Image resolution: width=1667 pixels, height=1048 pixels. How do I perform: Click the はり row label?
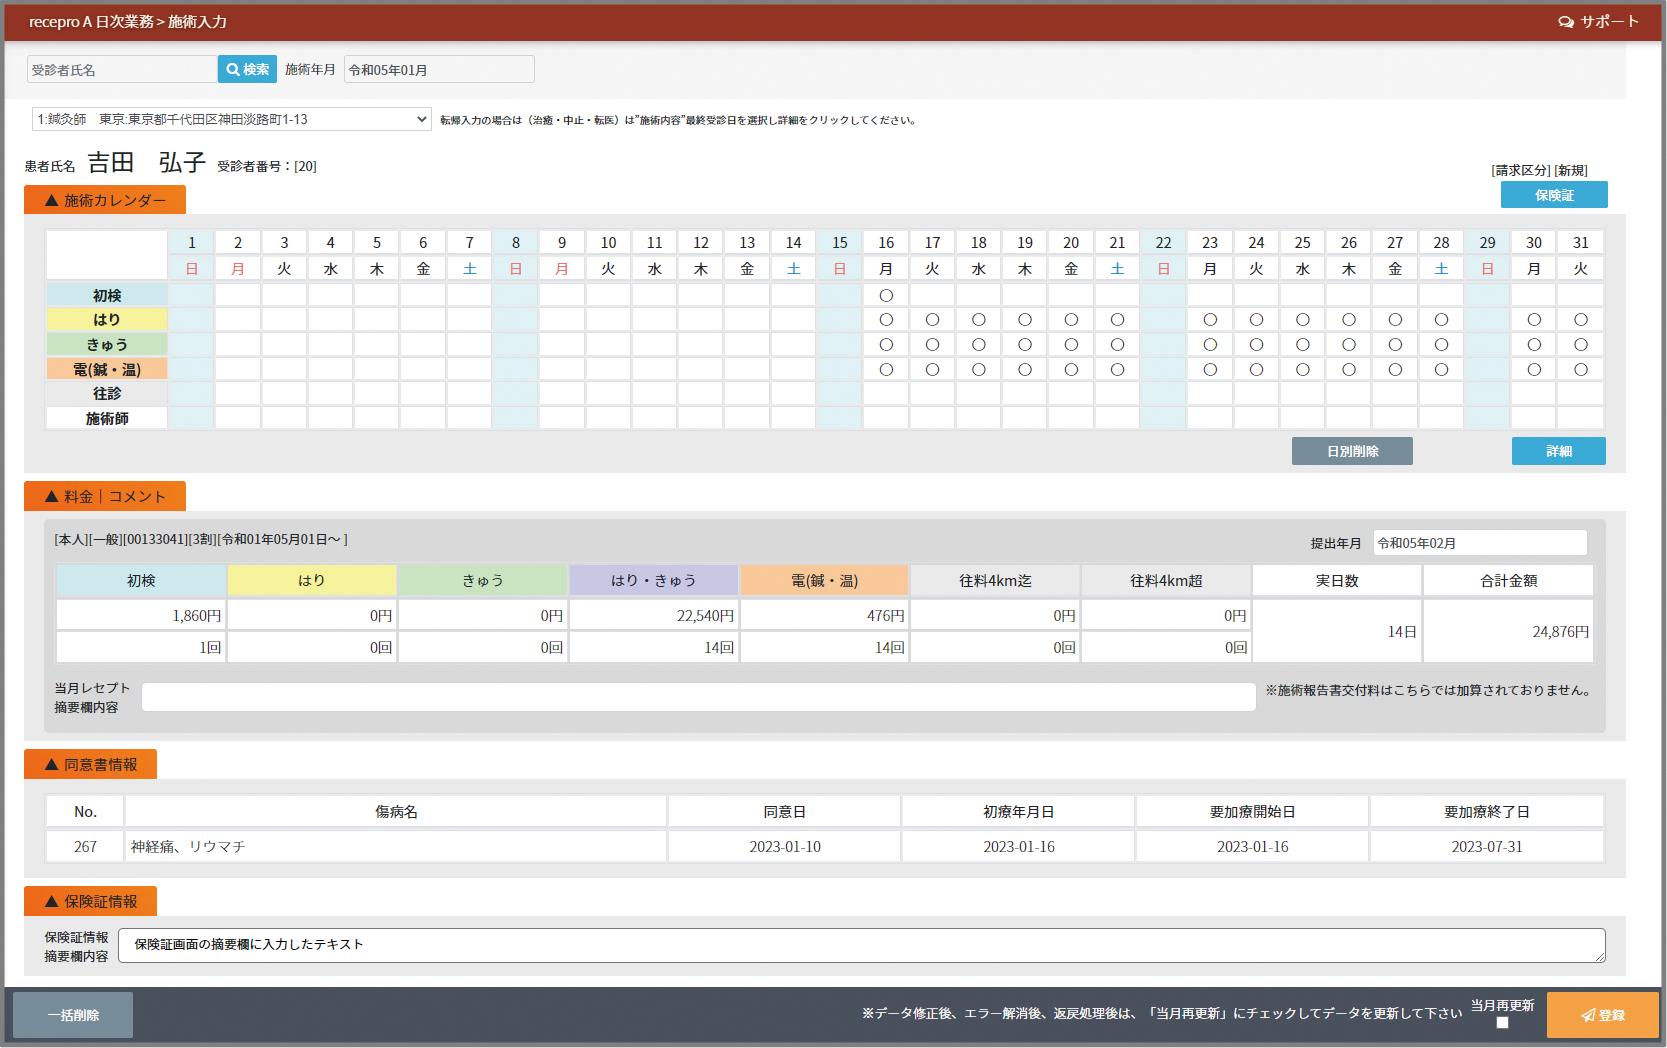(x=107, y=320)
